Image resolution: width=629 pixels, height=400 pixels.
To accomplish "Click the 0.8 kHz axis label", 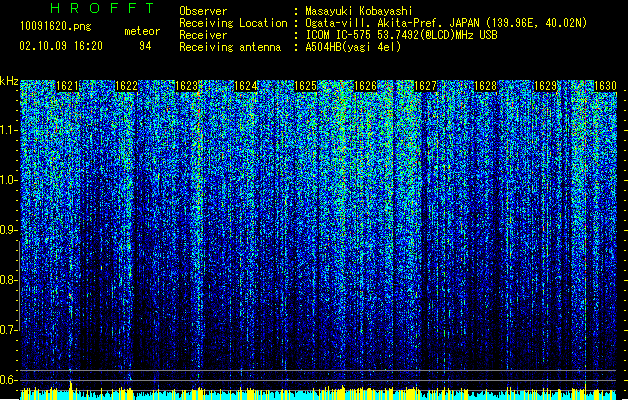I will tap(9, 280).
